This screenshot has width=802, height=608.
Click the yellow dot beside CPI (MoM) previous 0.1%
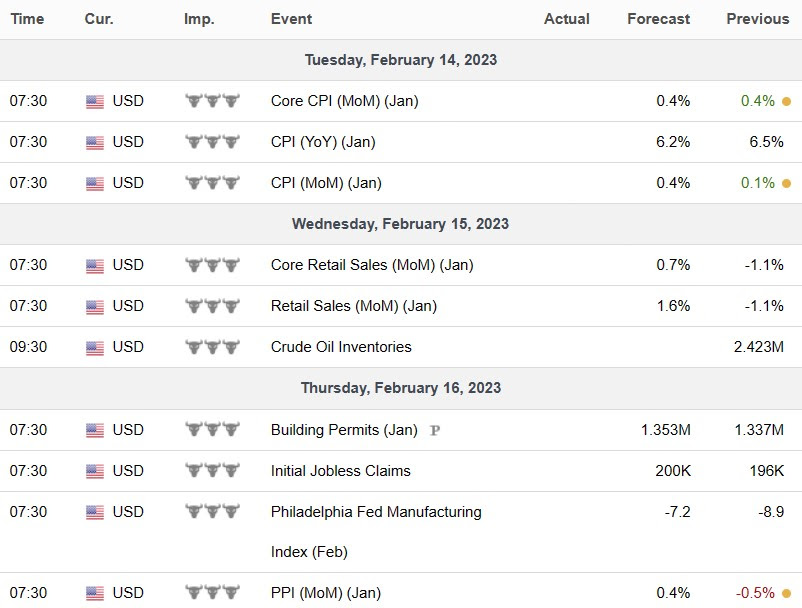pyautogui.click(x=787, y=183)
